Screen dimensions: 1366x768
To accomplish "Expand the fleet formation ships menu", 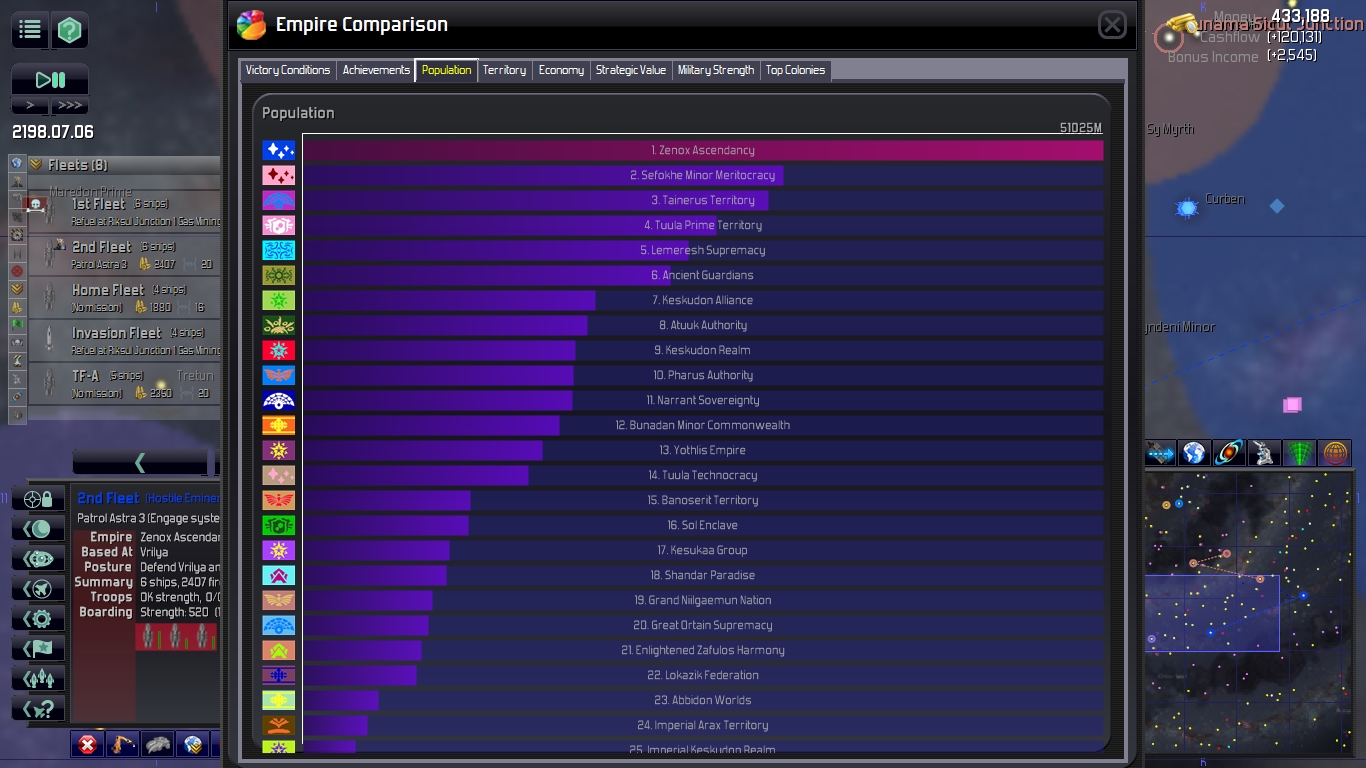I will [x=39, y=678].
